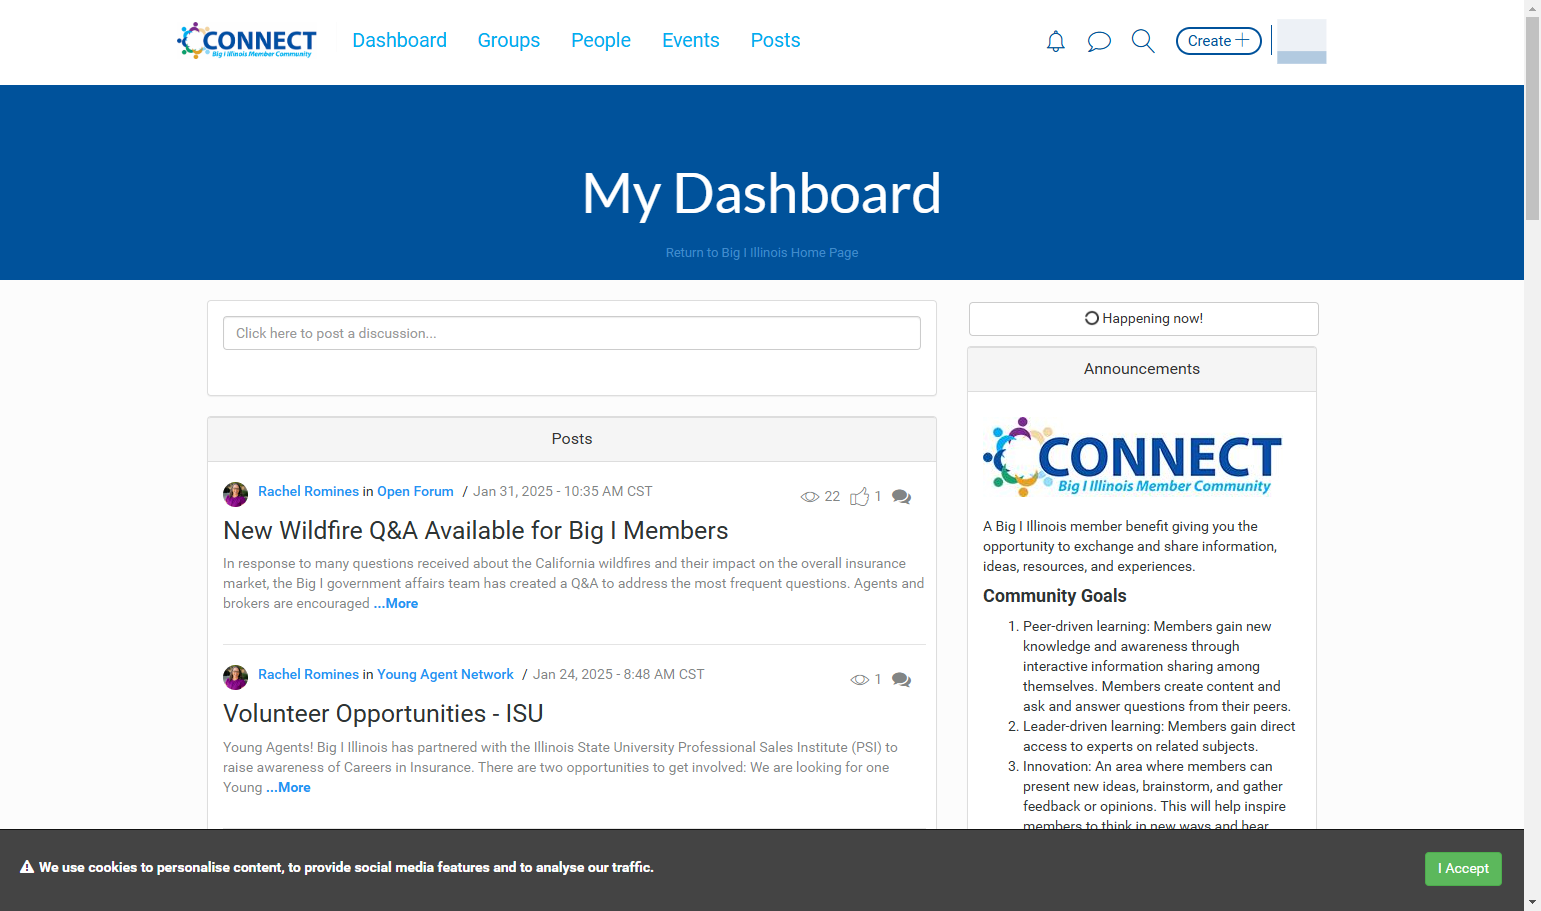
Task: Click Jan 24, 2025 - 8:48 AM CST timestamp
Action: coord(618,674)
